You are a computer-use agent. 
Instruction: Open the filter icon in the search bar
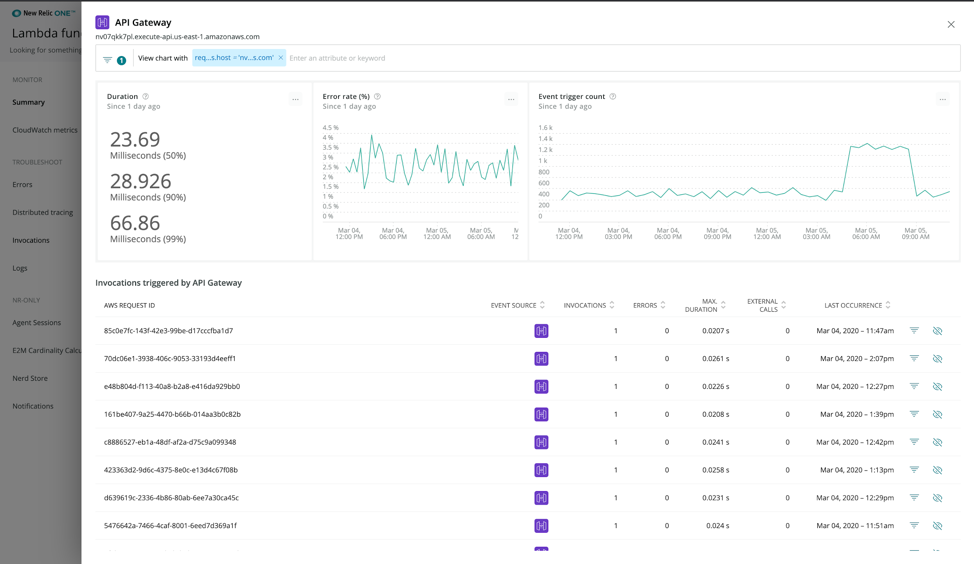(x=107, y=60)
